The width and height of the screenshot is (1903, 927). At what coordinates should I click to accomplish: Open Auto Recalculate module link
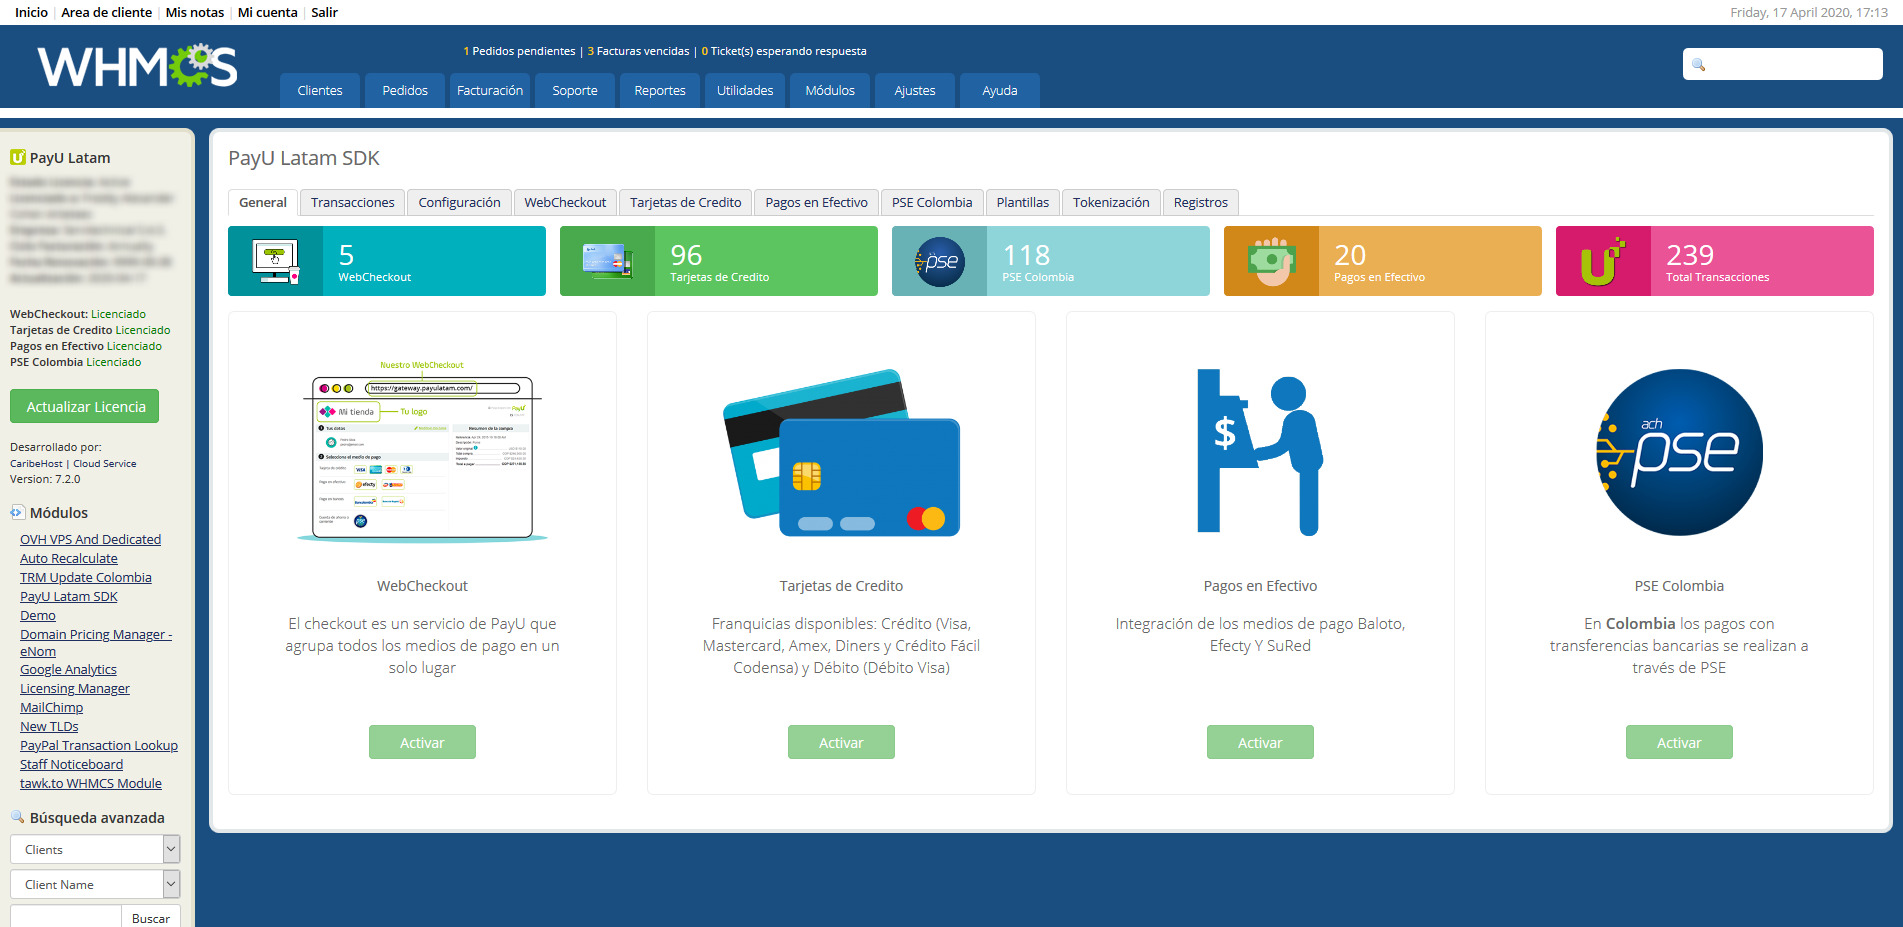pyautogui.click(x=69, y=558)
